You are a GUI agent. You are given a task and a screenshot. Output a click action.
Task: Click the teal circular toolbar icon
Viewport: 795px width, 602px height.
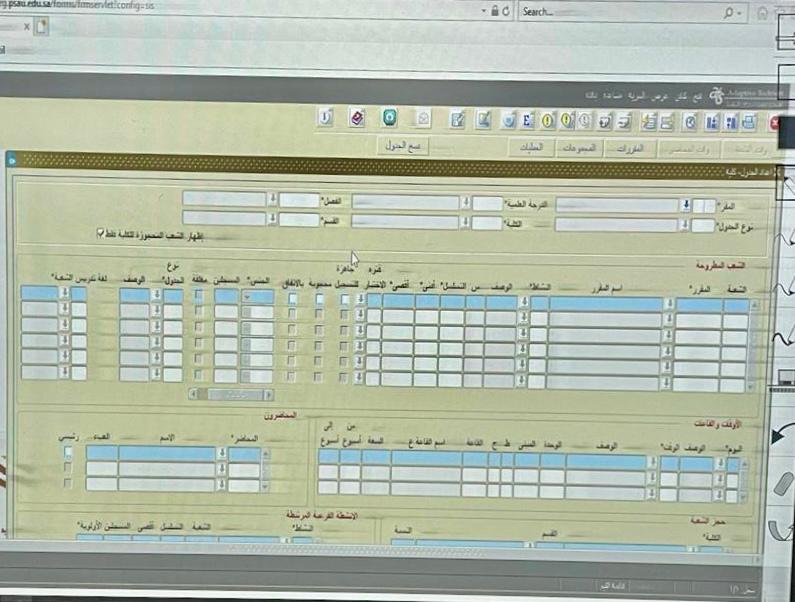389,118
